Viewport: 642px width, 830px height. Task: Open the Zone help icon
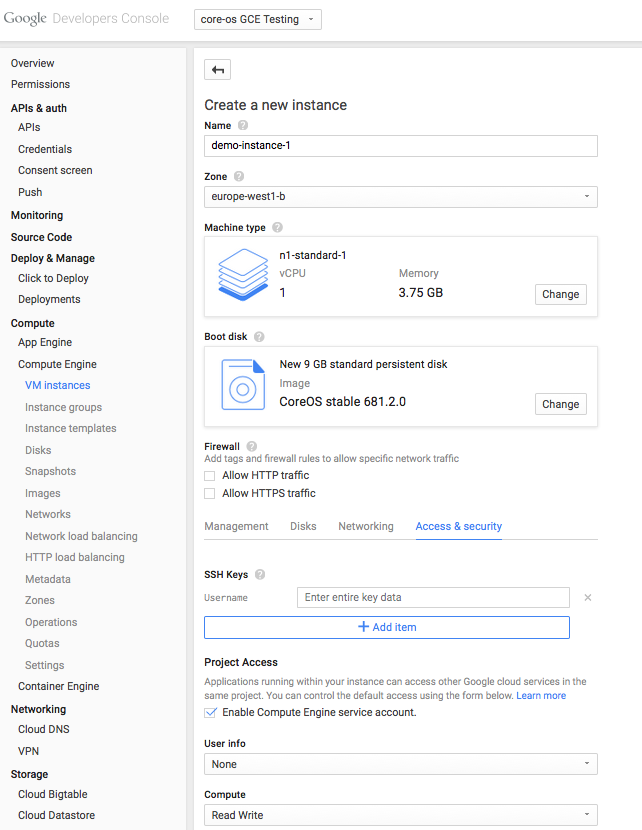click(239, 176)
